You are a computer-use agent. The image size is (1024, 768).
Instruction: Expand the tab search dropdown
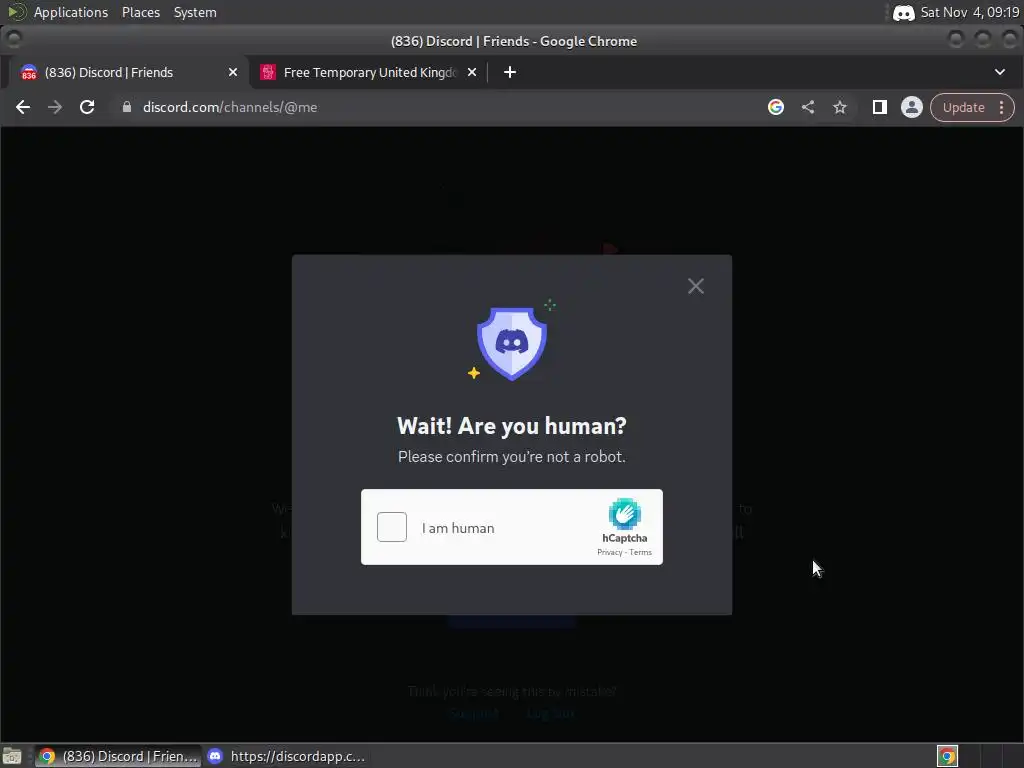1000,72
